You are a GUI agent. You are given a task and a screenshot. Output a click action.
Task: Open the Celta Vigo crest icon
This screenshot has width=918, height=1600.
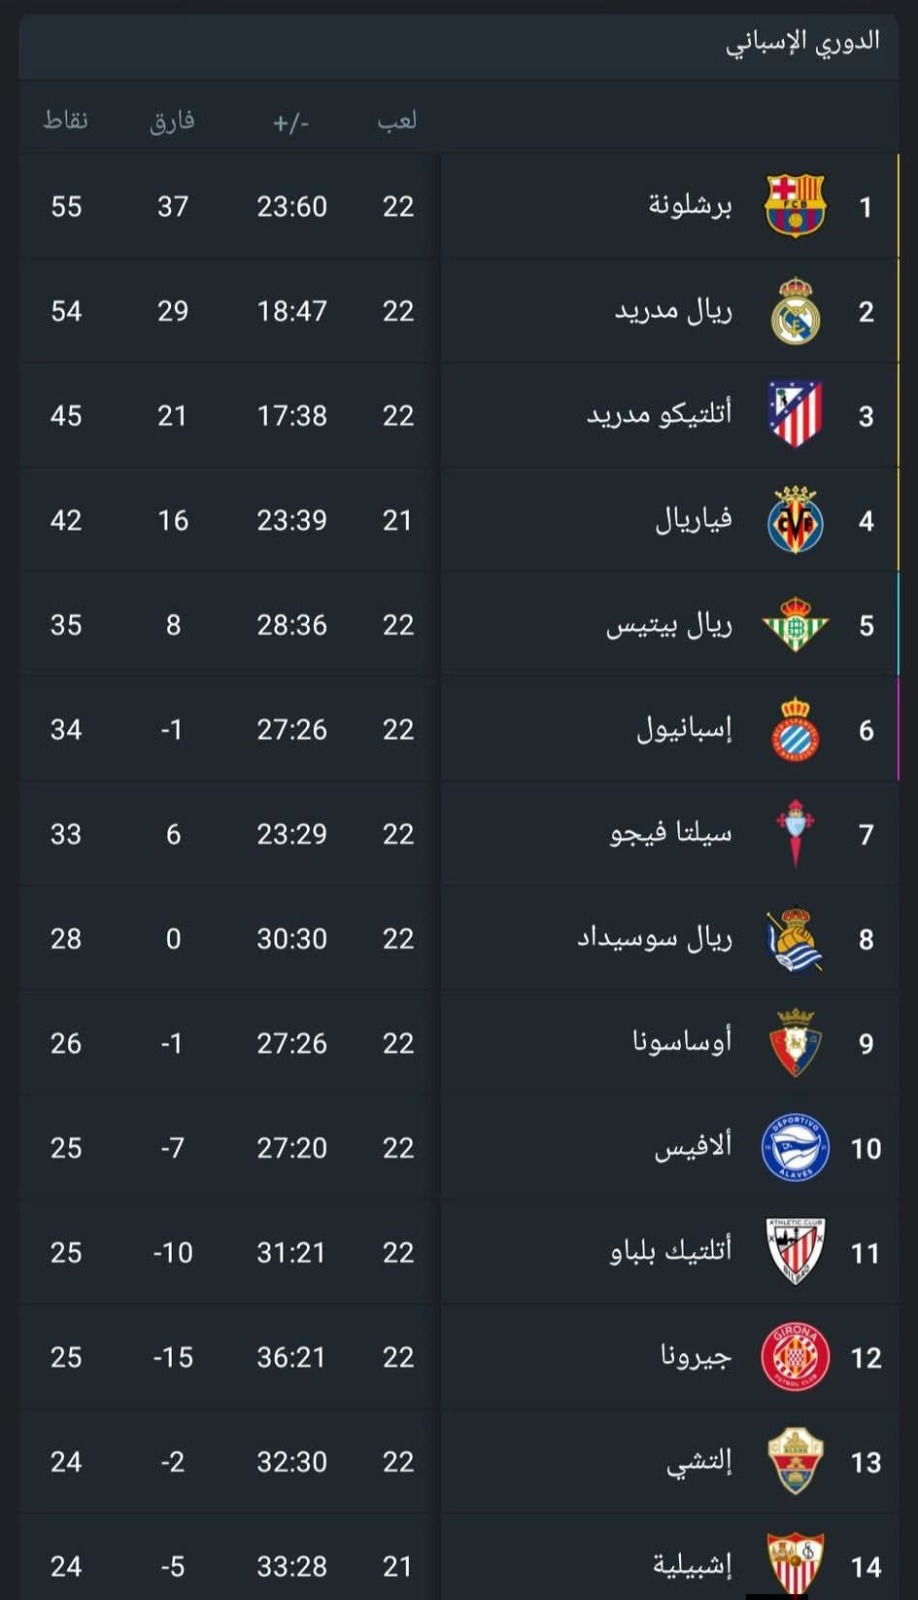[795, 834]
